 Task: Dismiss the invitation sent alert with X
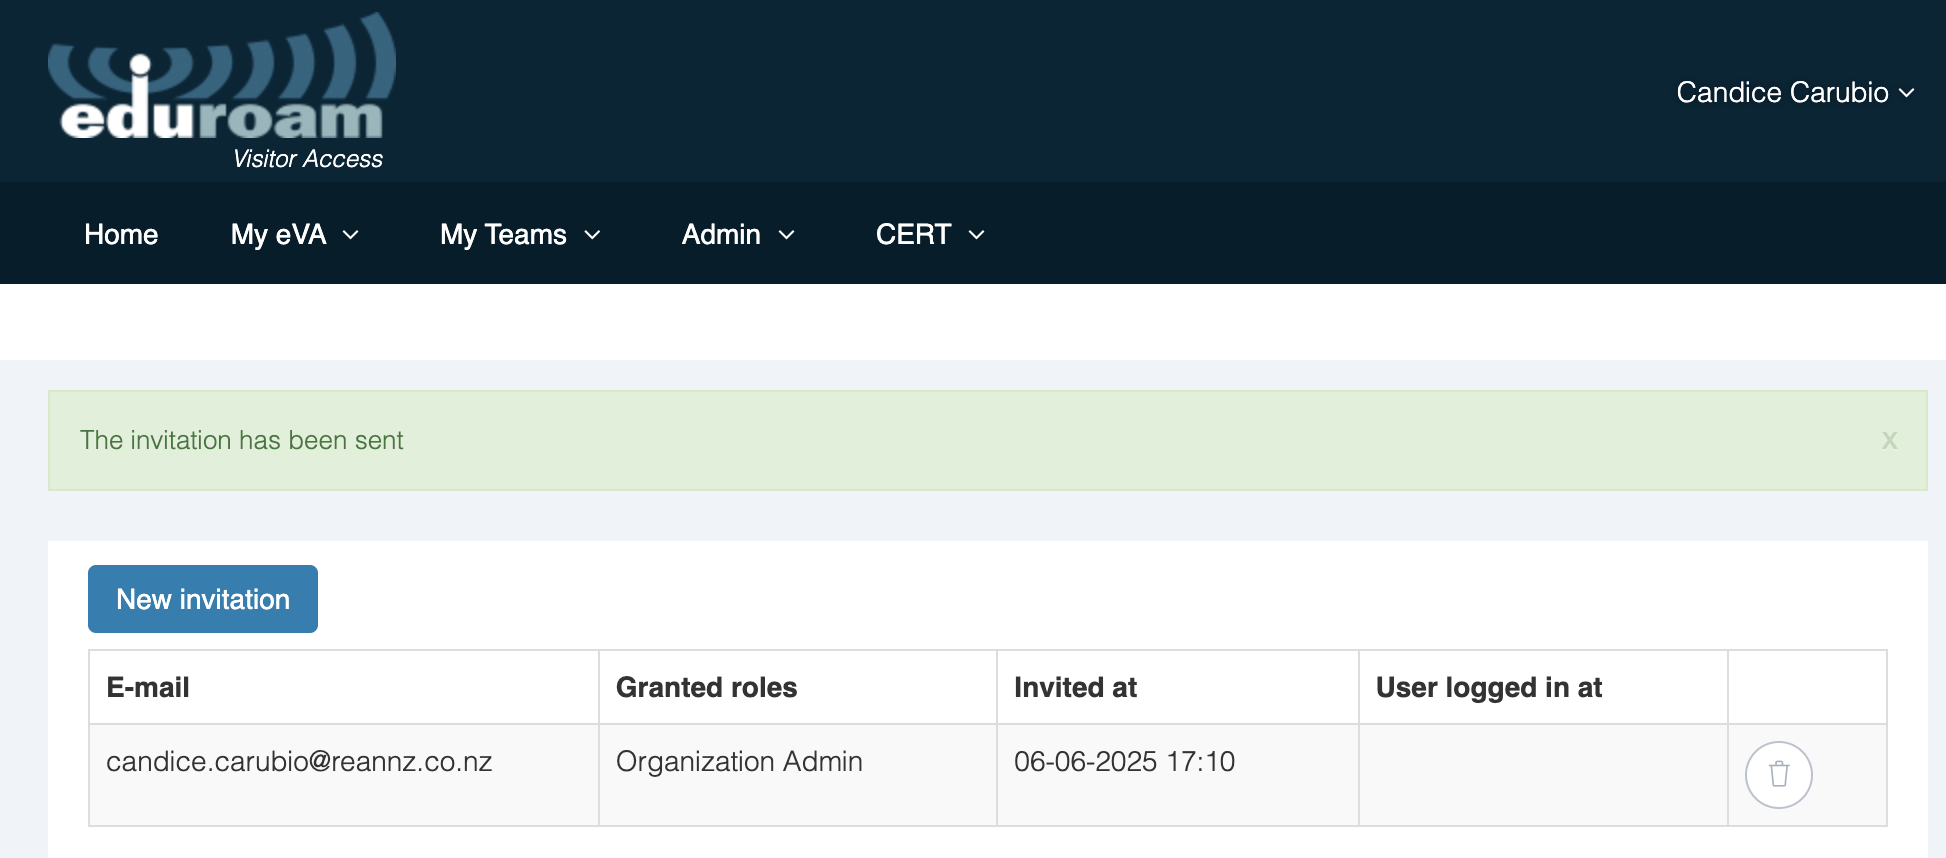click(x=1889, y=440)
